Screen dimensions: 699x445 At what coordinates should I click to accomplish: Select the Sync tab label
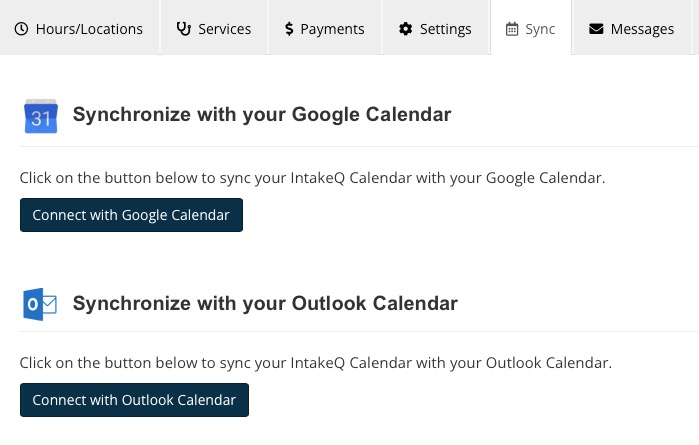click(540, 29)
